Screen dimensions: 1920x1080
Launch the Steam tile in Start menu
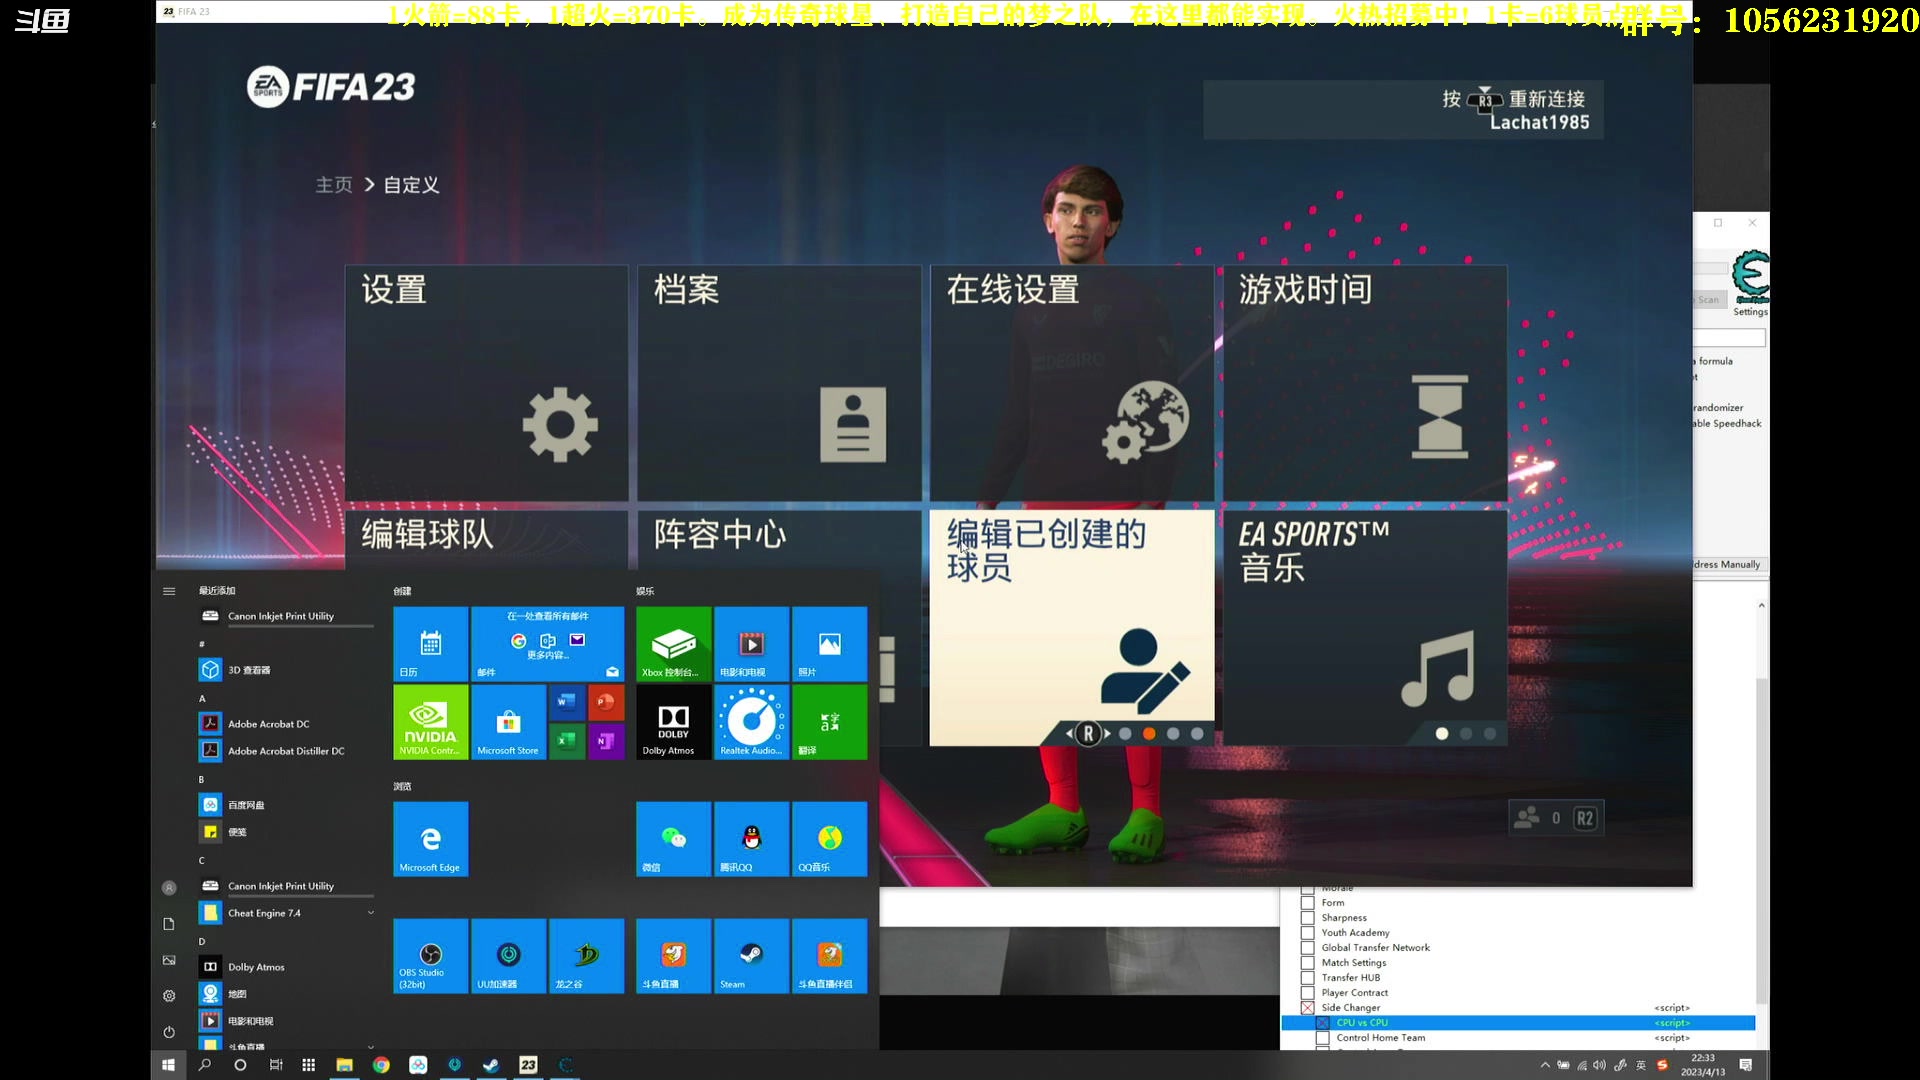[751, 956]
